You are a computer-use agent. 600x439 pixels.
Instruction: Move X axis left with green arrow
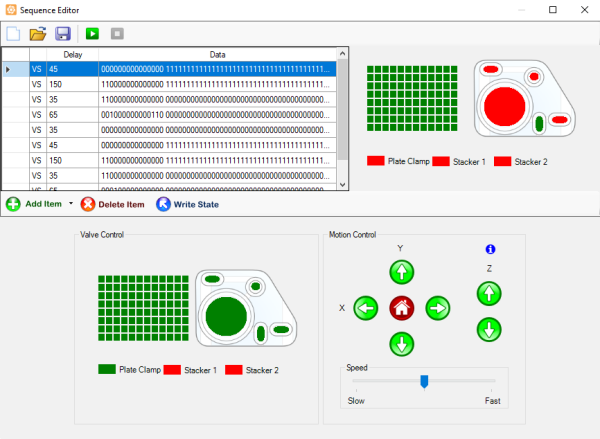(x=365, y=308)
